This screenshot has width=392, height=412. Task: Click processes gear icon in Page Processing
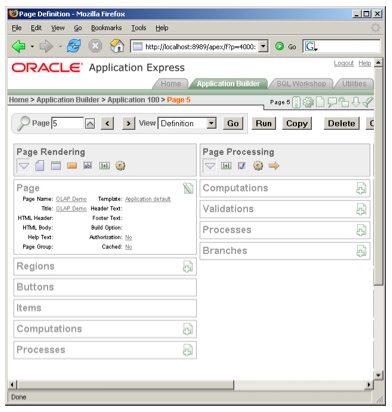tap(258, 165)
